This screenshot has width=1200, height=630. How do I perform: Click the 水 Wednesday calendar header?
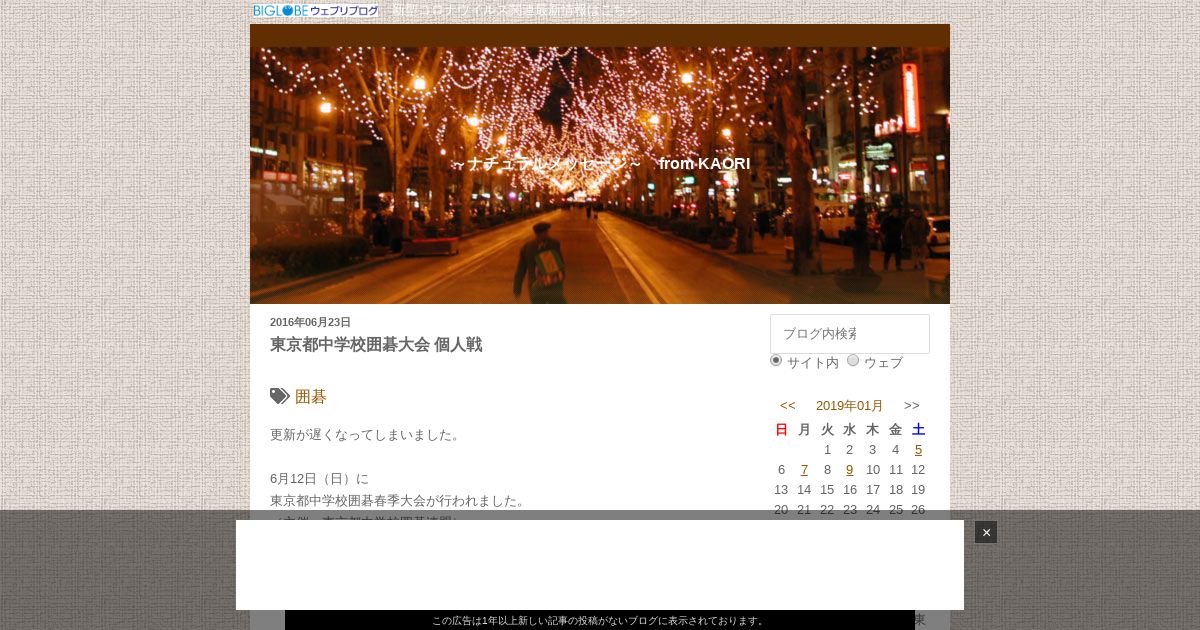click(x=850, y=429)
